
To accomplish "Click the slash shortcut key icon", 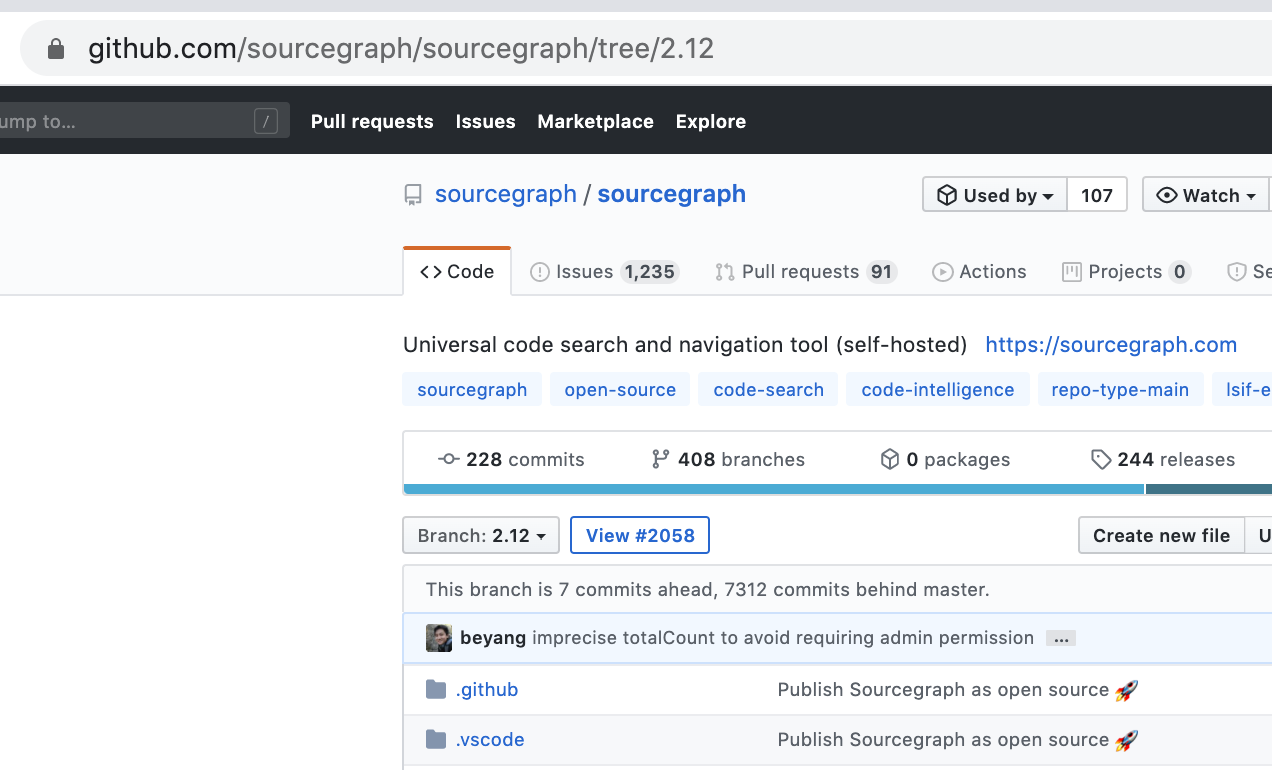I will tap(265, 122).
